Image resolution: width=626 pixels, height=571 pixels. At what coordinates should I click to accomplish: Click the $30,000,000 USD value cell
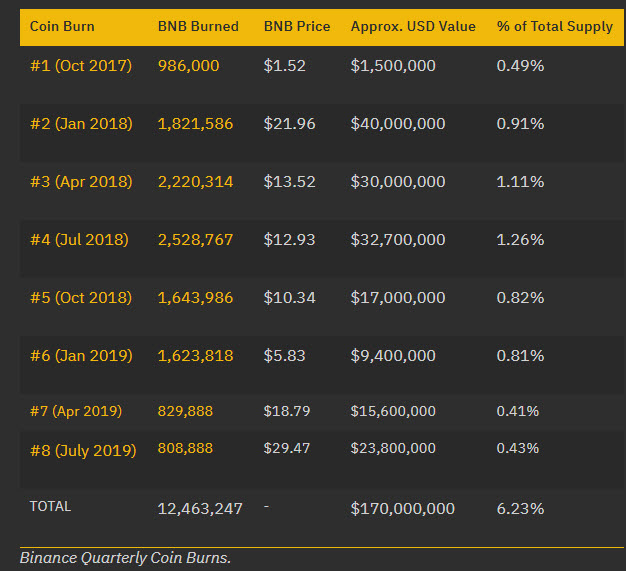398,182
